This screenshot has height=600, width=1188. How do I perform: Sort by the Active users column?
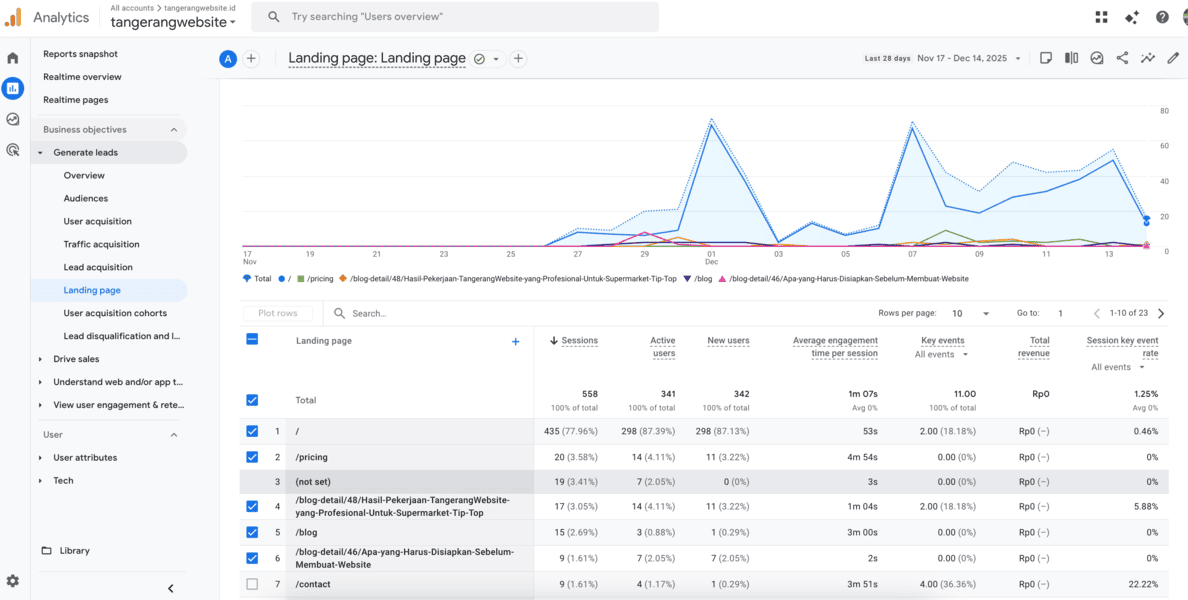click(x=662, y=346)
